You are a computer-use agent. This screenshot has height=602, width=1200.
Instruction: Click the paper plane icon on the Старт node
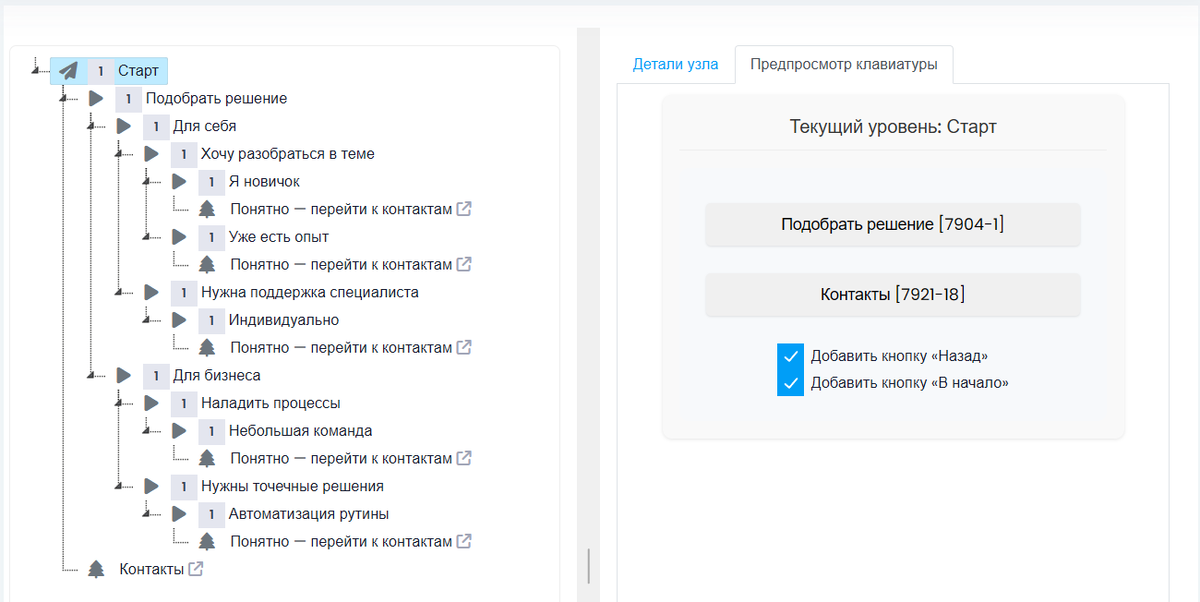[x=67, y=71]
